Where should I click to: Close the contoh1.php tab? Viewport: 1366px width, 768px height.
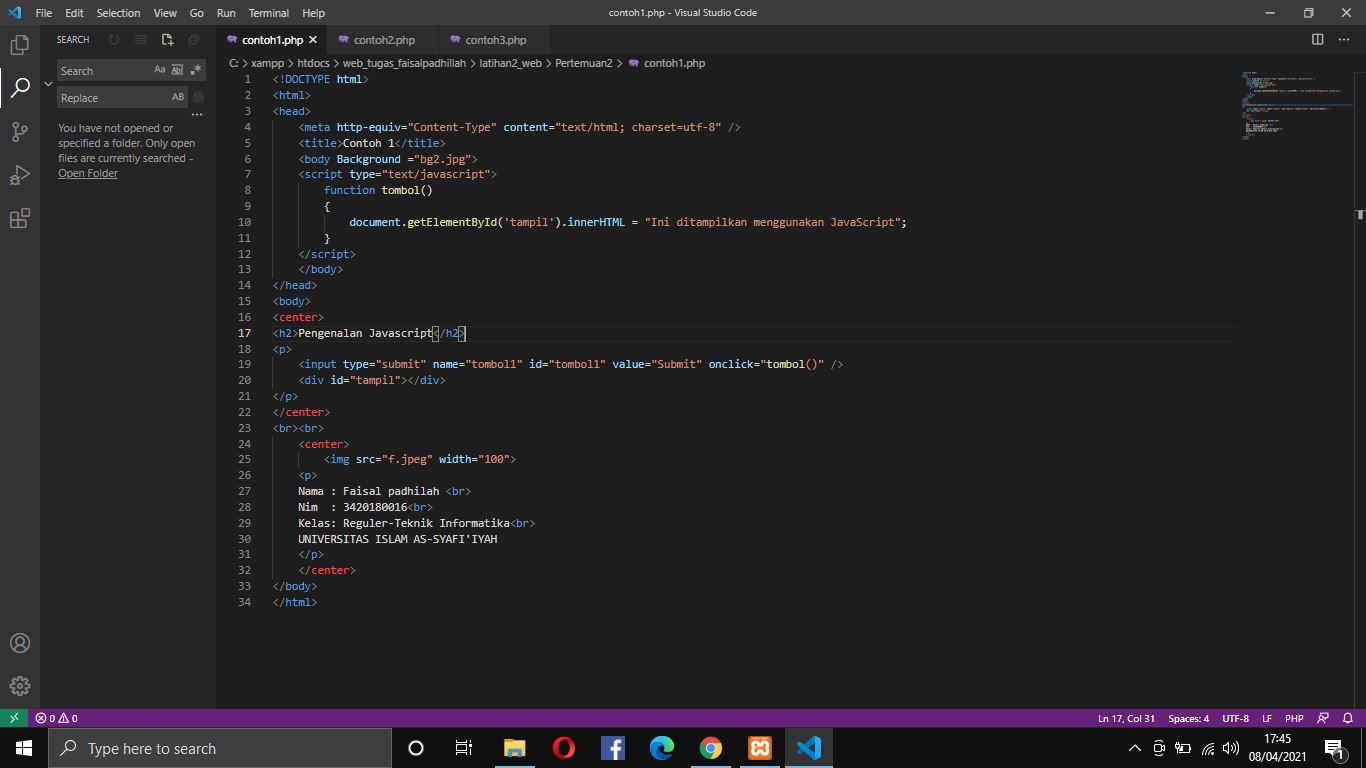pos(313,40)
